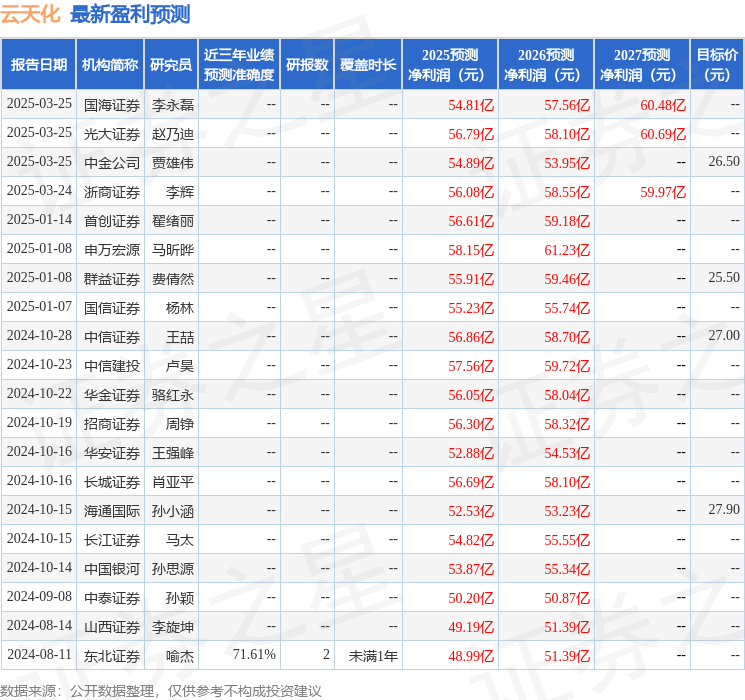The image size is (745, 700).
Task: Click the 最新盈利预测 heading text
Action: pyautogui.click(x=130, y=15)
